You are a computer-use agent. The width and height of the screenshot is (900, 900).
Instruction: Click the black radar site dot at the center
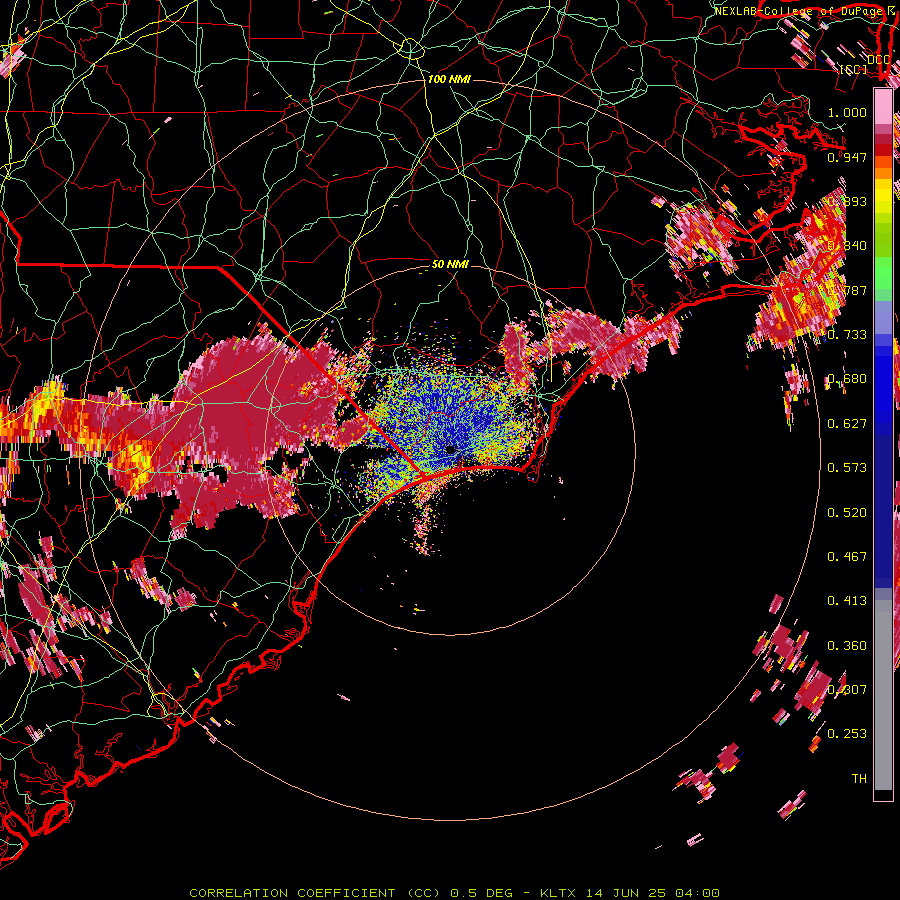pos(450,449)
